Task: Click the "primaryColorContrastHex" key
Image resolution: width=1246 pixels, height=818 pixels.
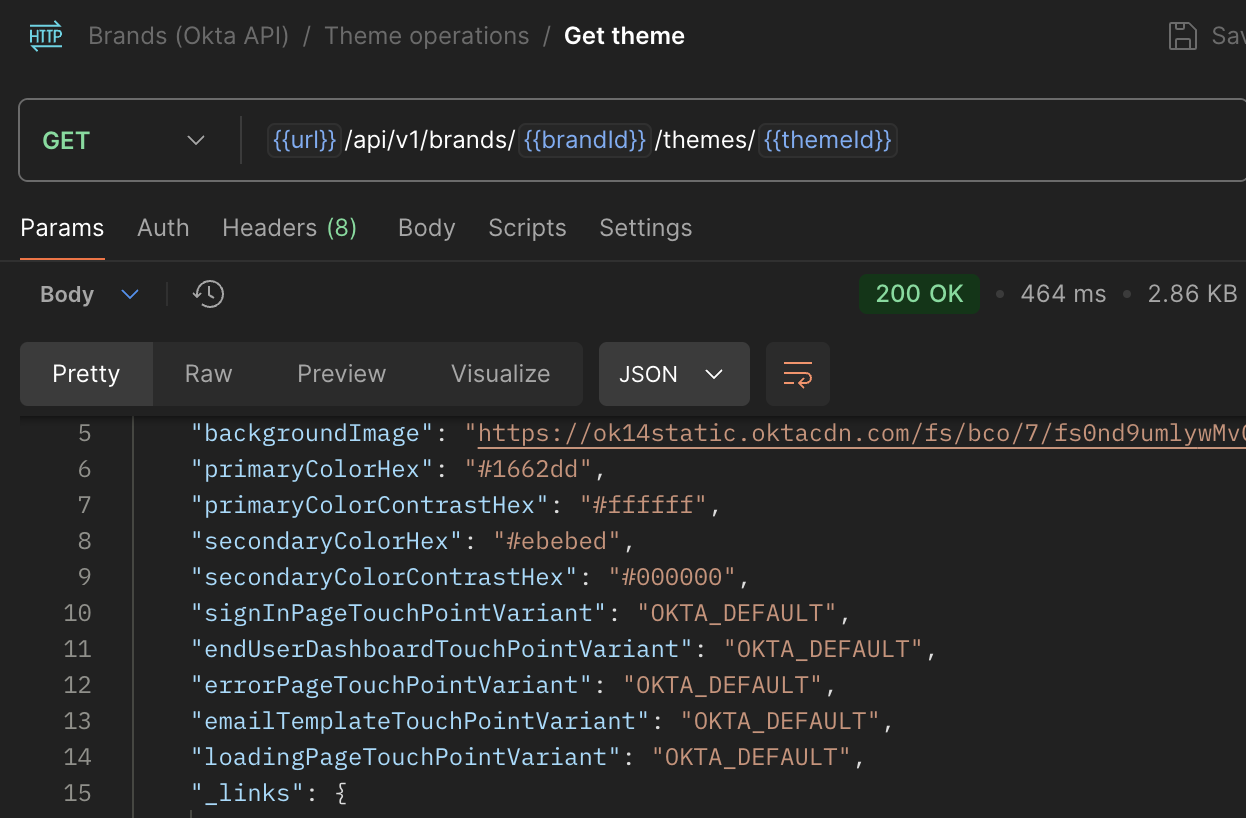Action: point(370,505)
